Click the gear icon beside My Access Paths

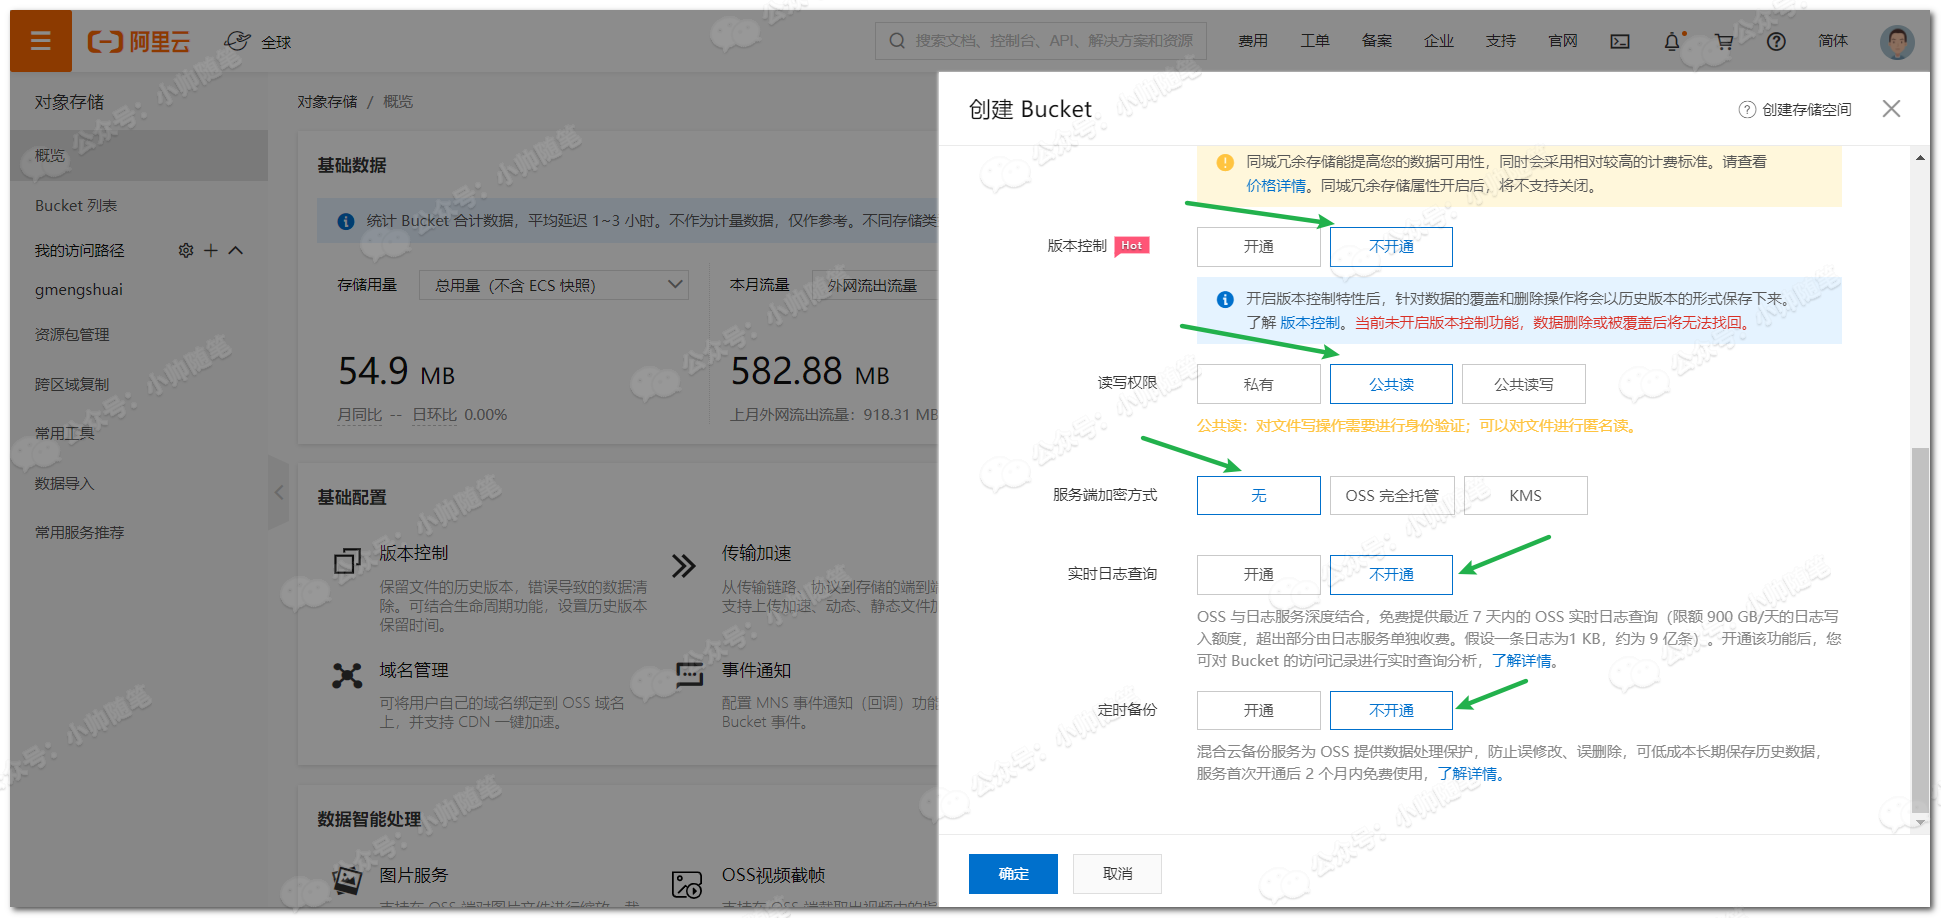pos(186,250)
